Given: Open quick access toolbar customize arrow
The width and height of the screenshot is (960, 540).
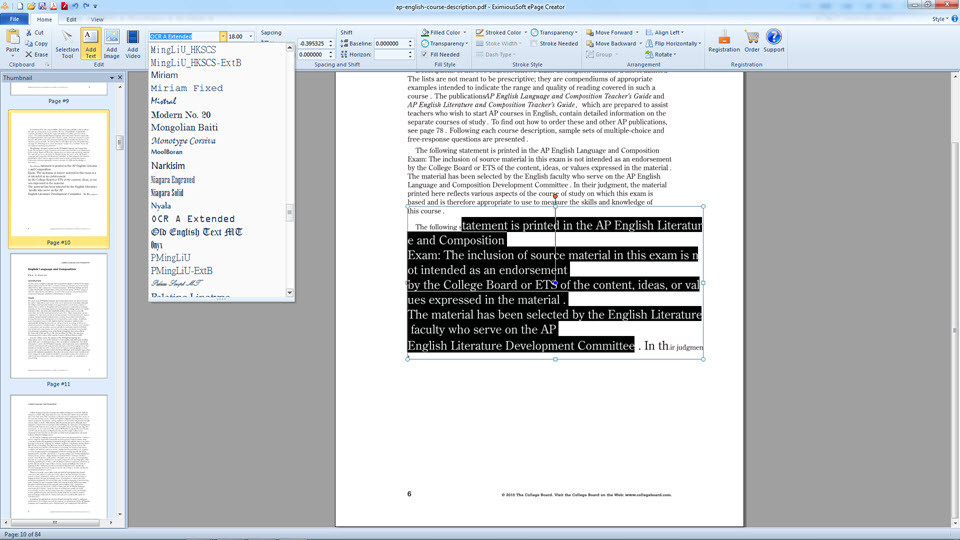Looking at the screenshot, I should (x=96, y=6).
